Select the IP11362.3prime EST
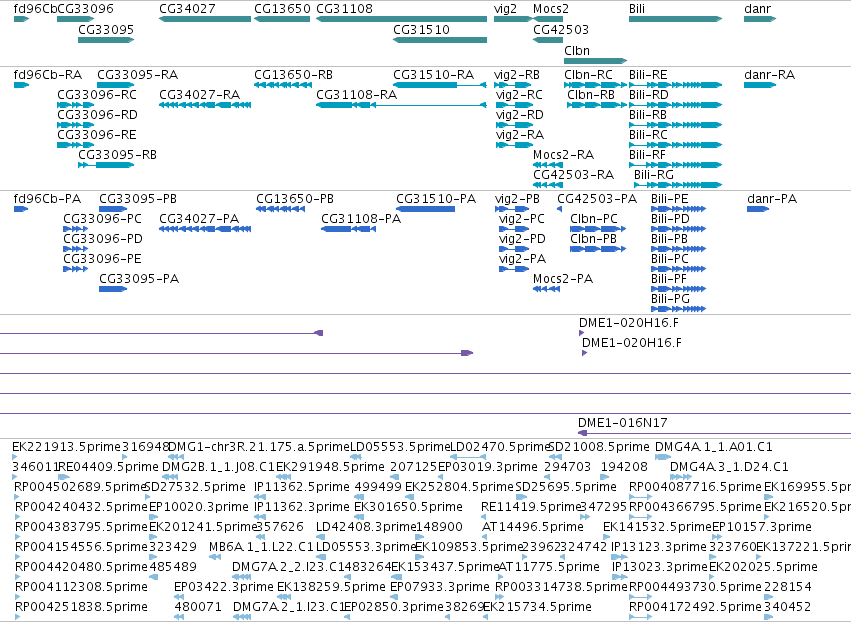The height and width of the screenshot is (622, 851). (x=259, y=517)
